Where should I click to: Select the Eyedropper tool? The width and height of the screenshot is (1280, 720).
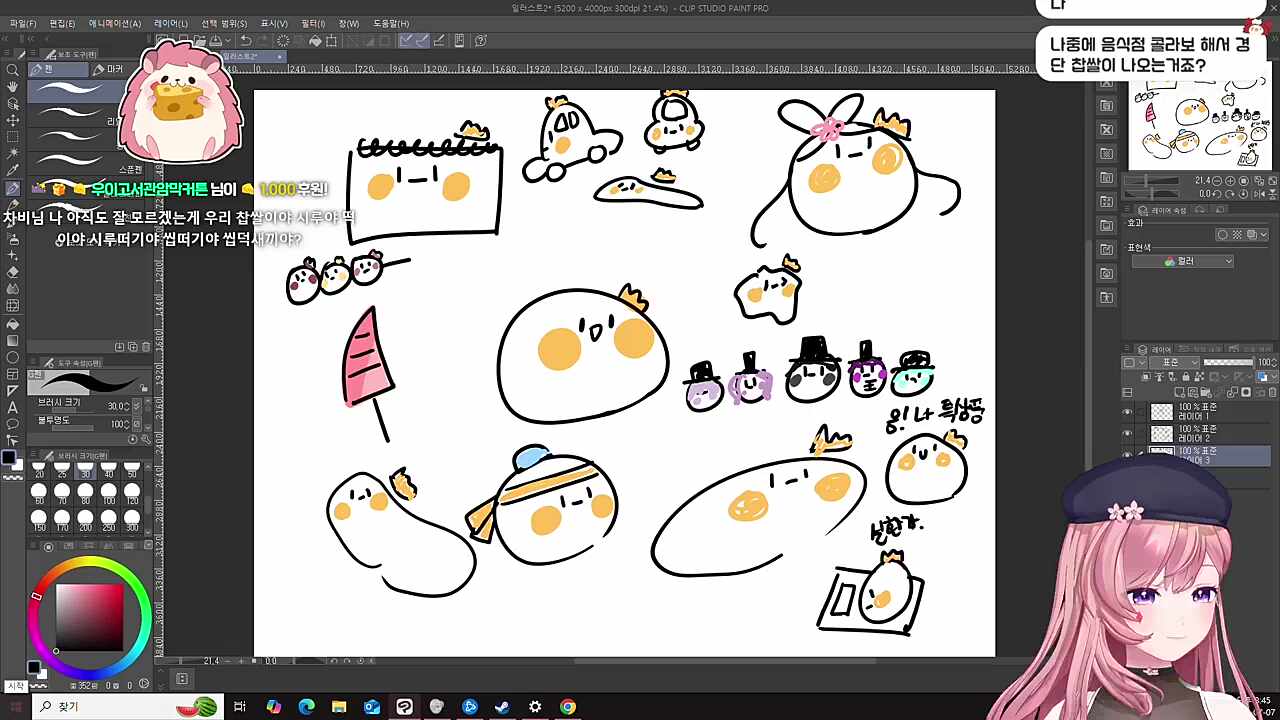[13, 172]
